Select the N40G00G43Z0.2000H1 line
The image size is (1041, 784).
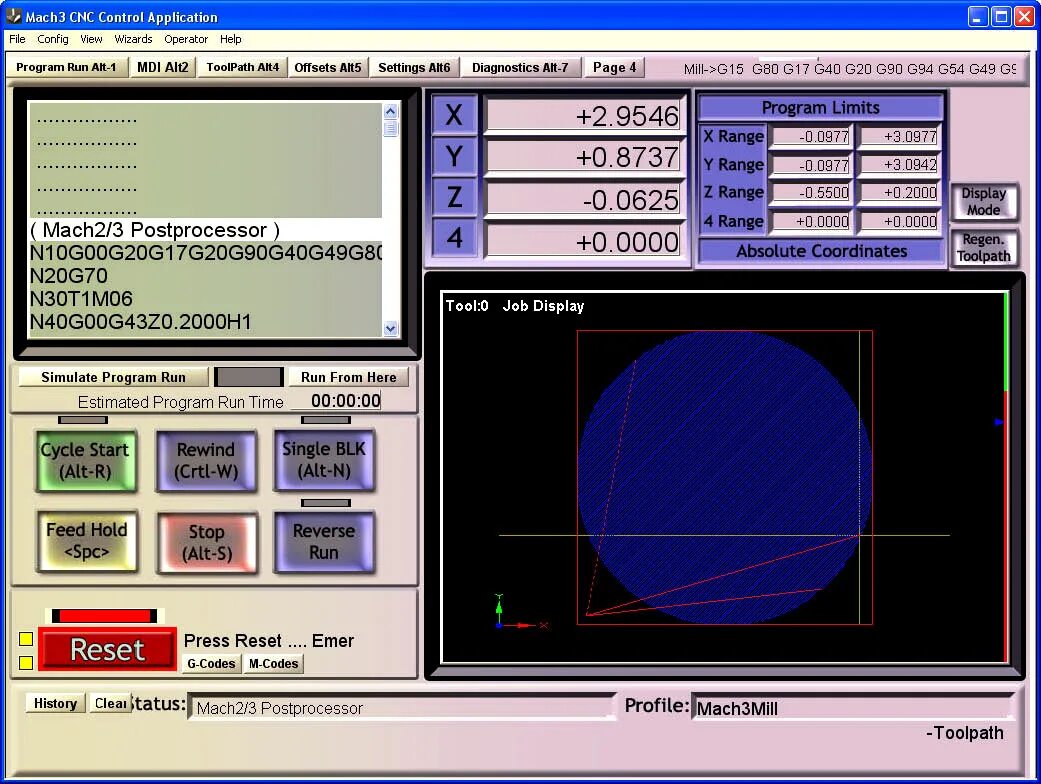click(205, 322)
